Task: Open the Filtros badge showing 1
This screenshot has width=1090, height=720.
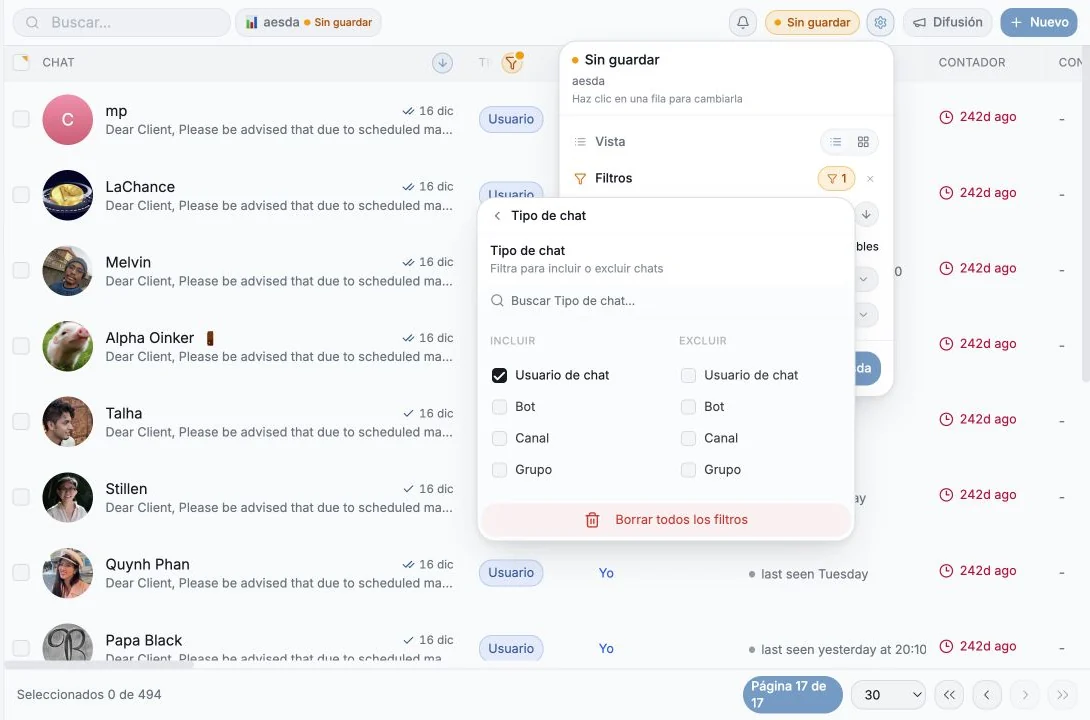Action: (x=836, y=179)
